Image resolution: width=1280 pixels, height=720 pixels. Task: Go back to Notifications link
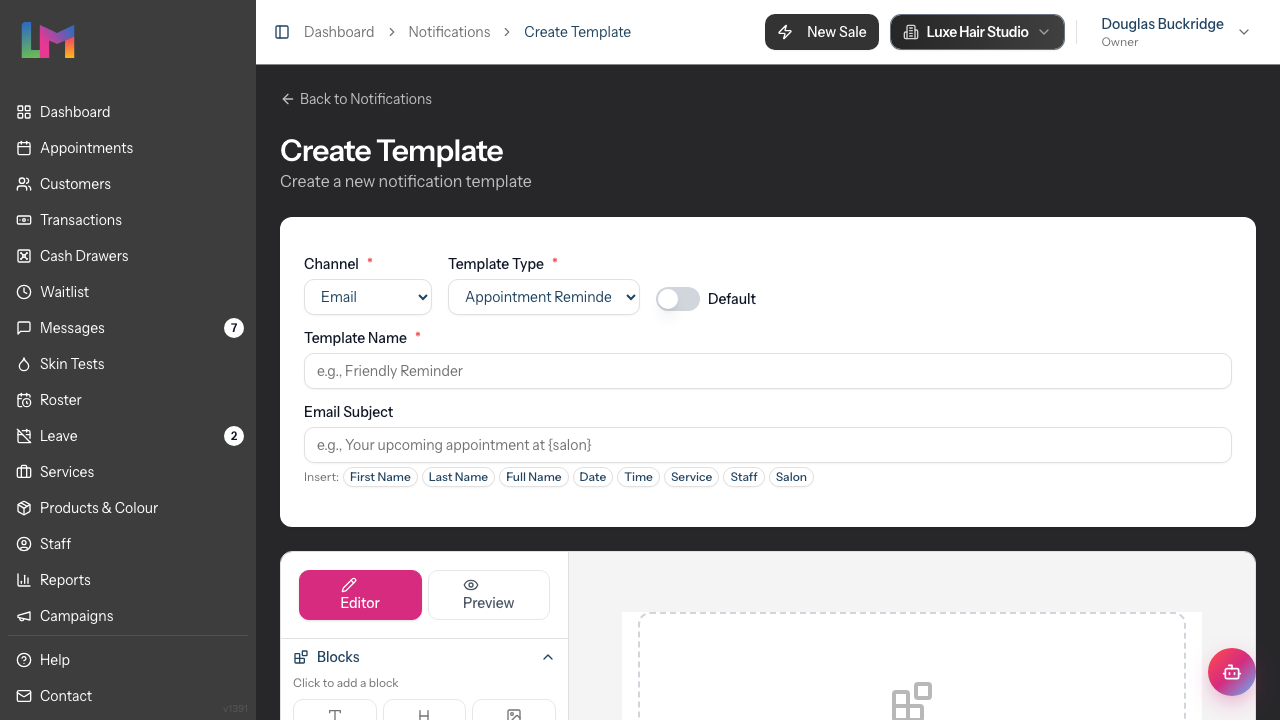pyautogui.click(x=356, y=99)
